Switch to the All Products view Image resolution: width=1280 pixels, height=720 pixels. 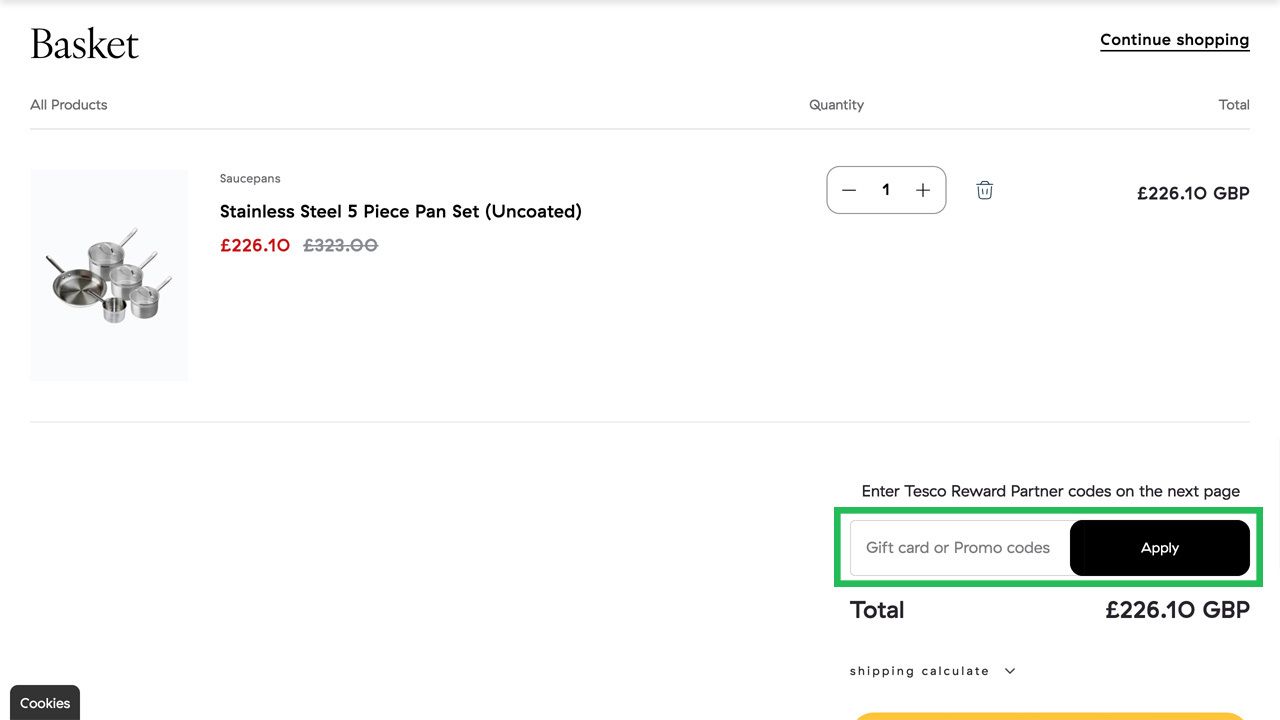(x=68, y=104)
